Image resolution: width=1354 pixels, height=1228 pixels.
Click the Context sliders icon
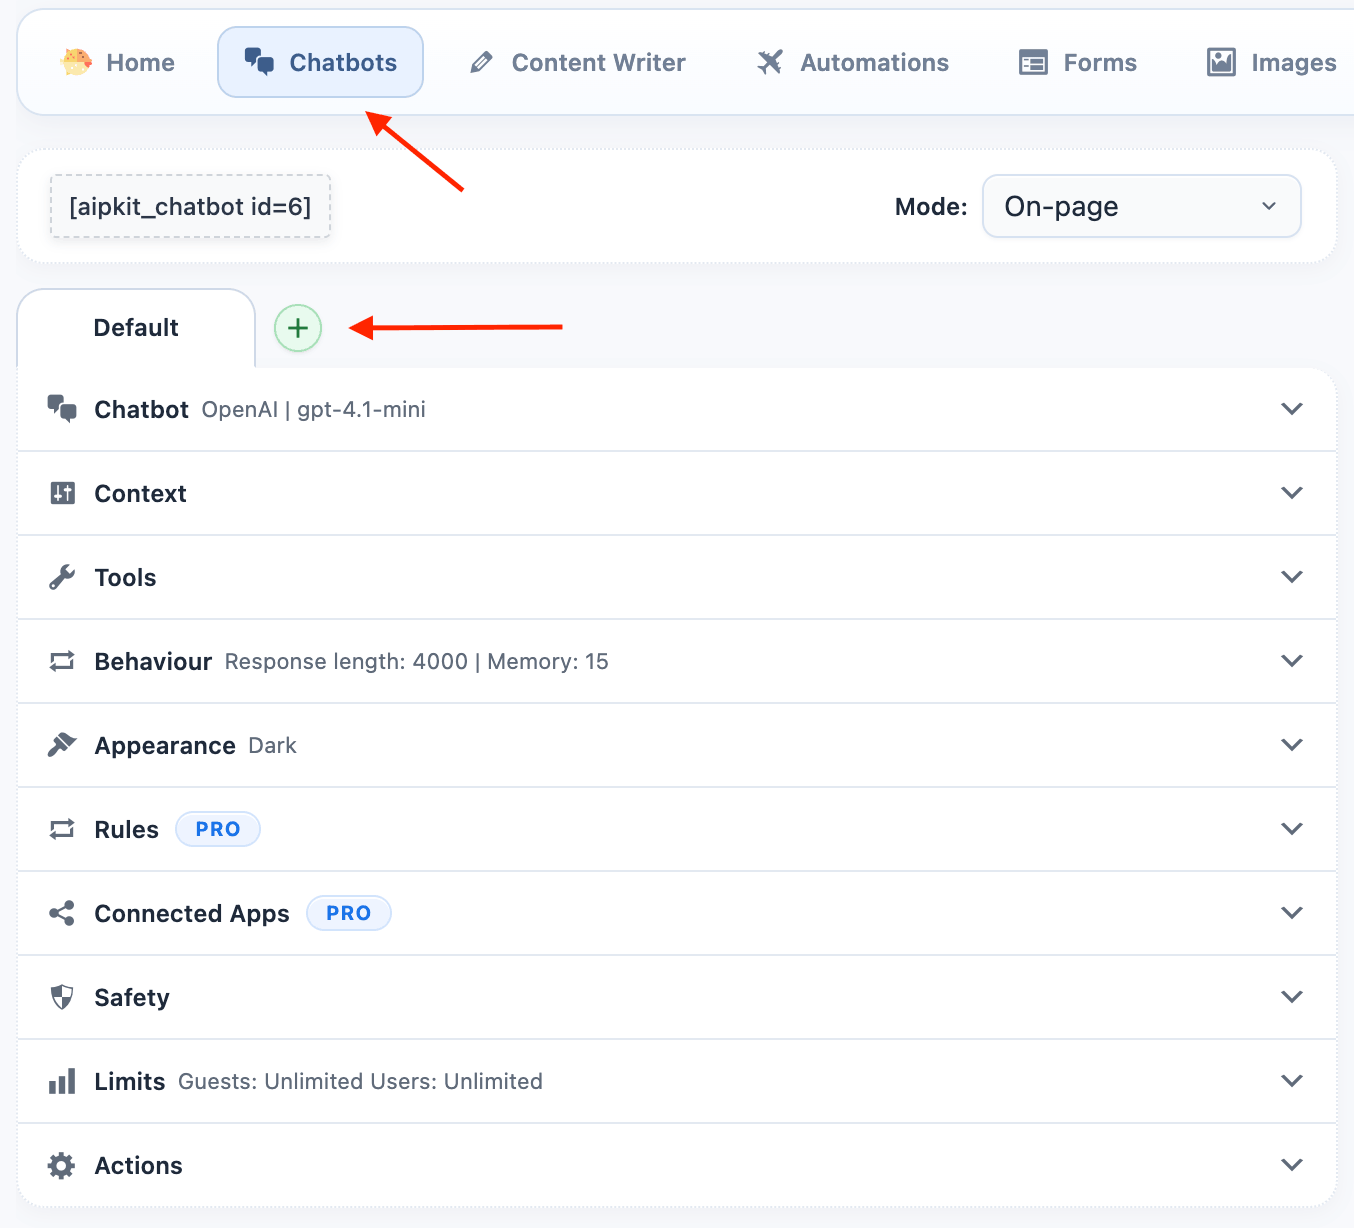tap(62, 493)
